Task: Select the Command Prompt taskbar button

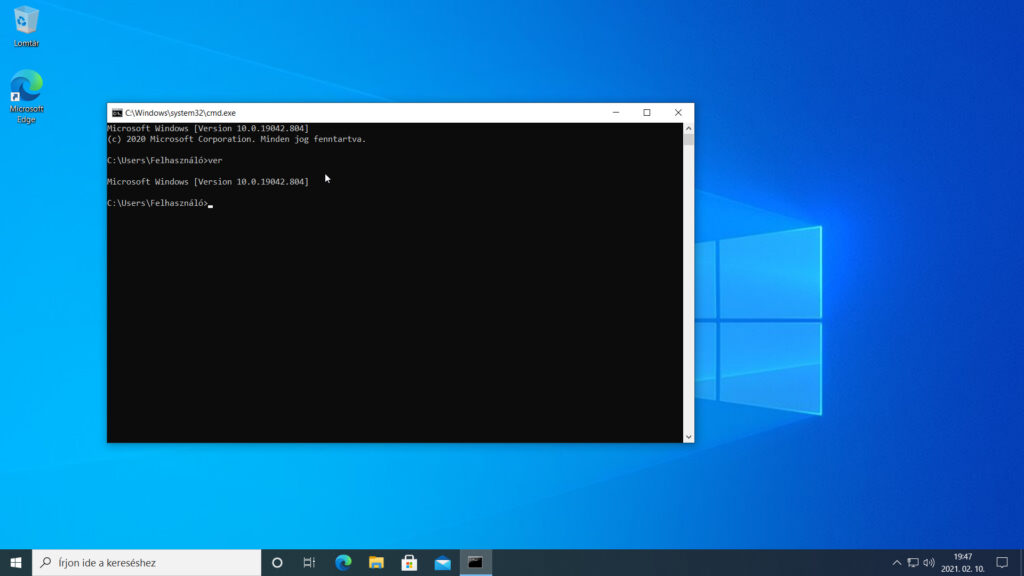Action: click(475, 562)
